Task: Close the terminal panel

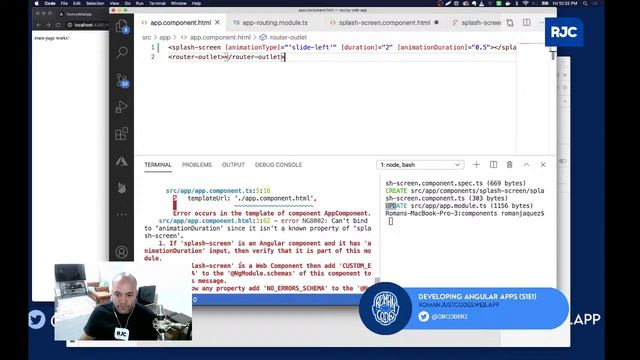Action: point(543,164)
